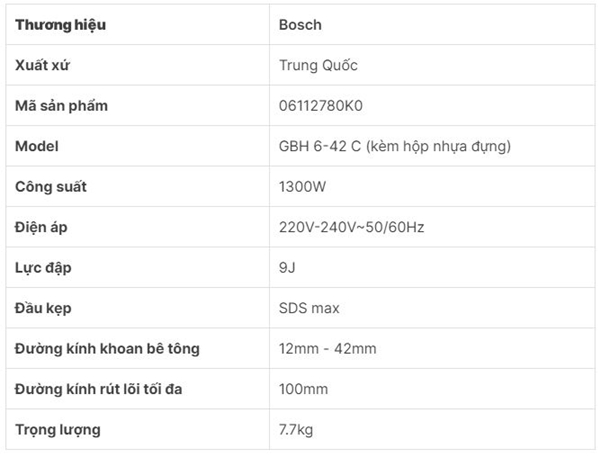Click the "Xuất xứ" row label
Viewport: 600px width, 457px height.
tap(43, 65)
